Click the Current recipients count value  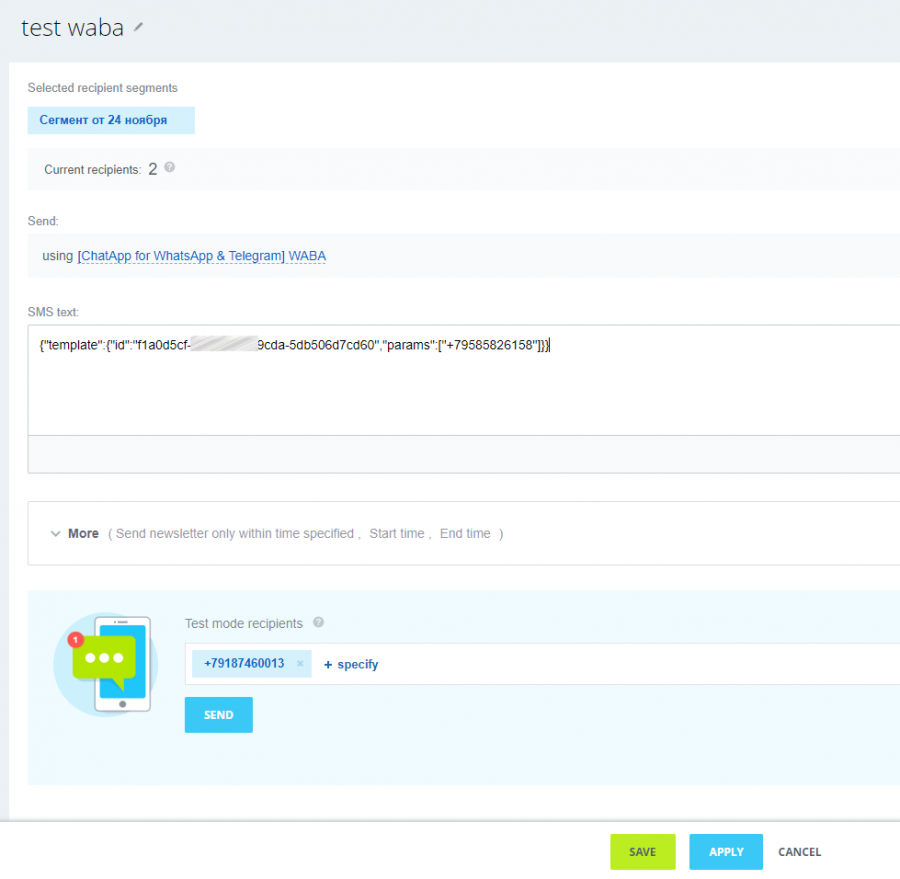point(153,168)
